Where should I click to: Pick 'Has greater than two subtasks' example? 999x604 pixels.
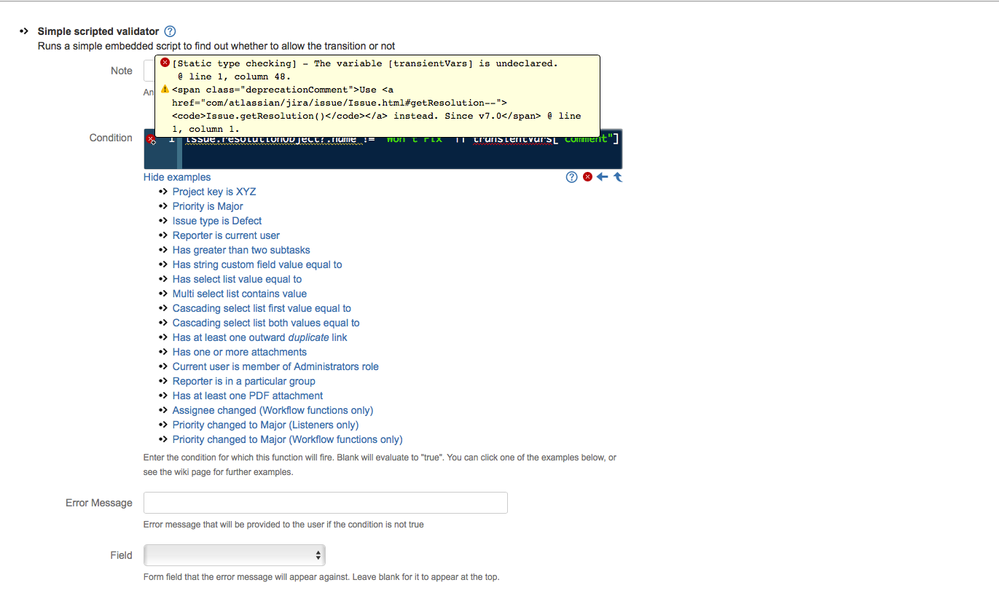pyautogui.click(x=241, y=250)
